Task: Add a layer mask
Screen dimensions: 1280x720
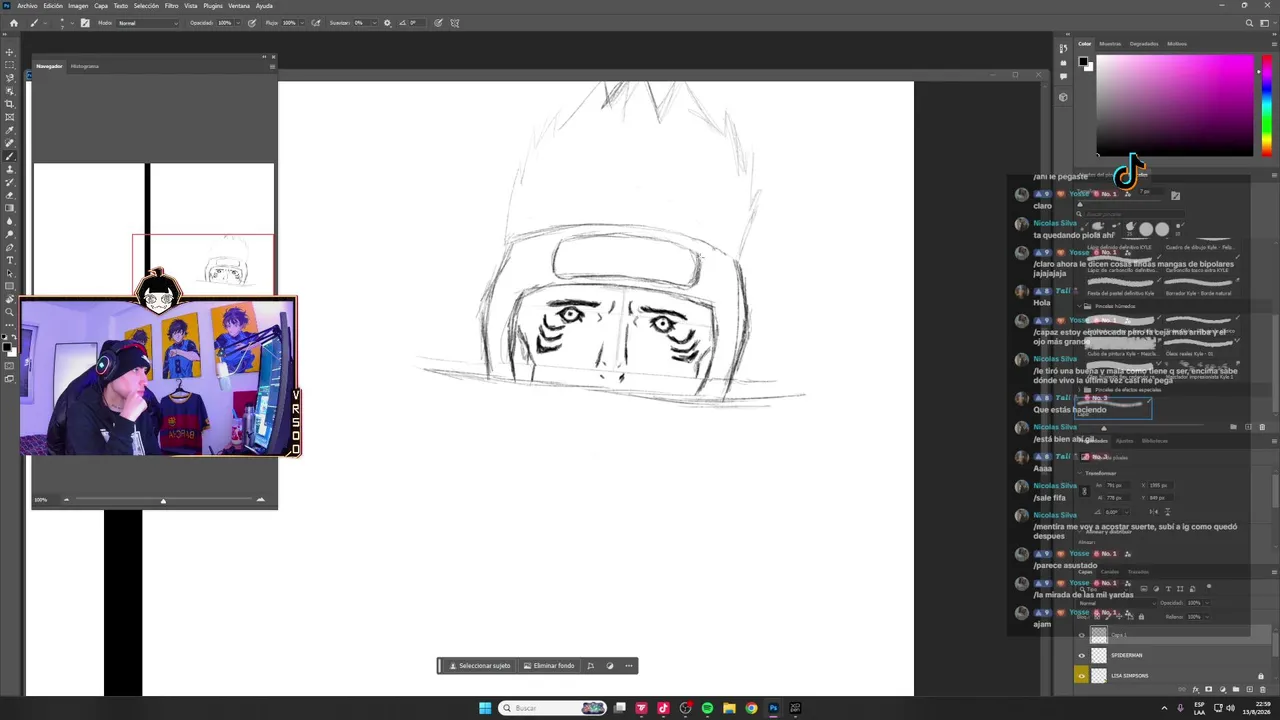Action: click(1209, 689)
